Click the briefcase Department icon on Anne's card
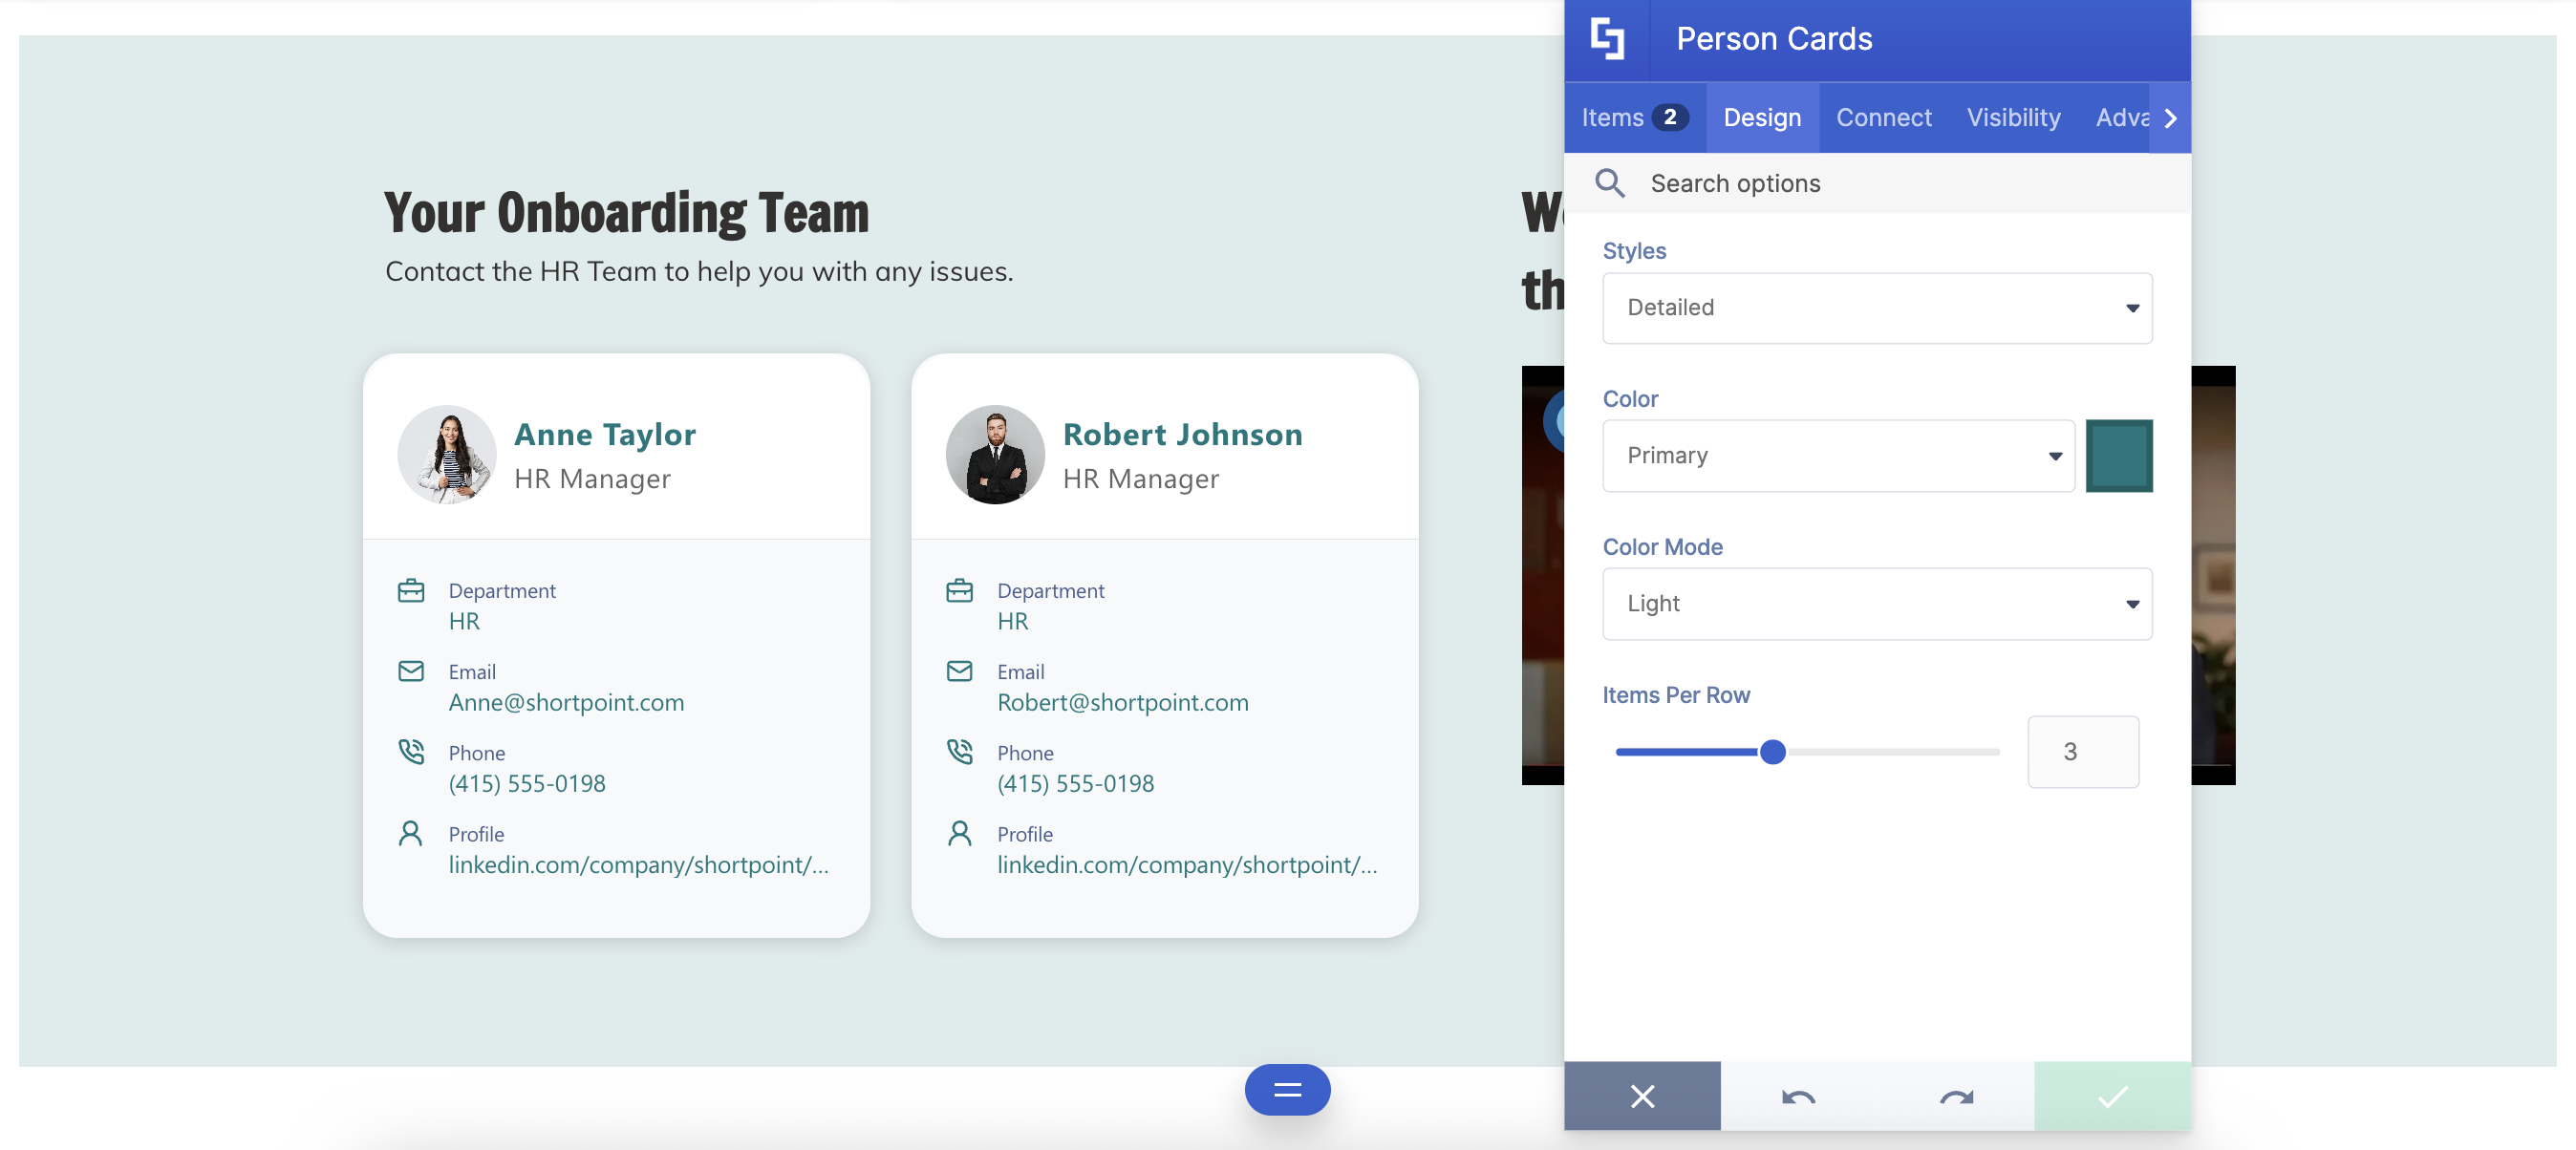Image resolution: width=2576 pixels, height=1150 pixels. [x=410, y=590]
